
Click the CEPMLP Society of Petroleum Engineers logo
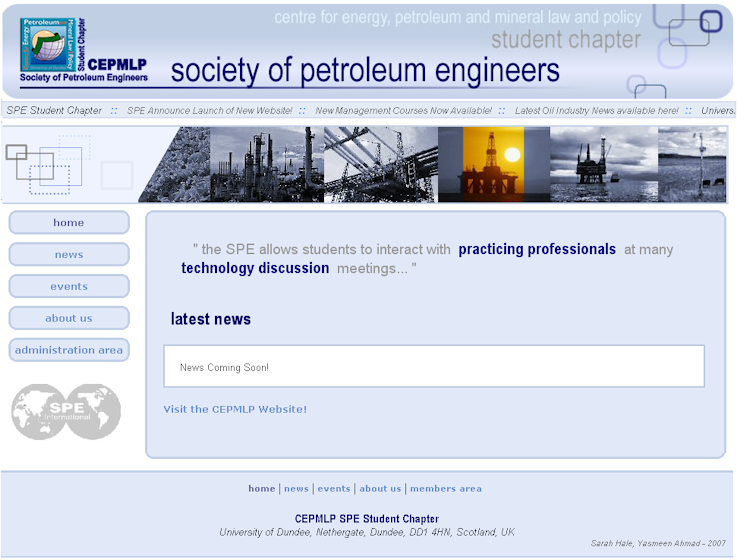pos(84,50)
